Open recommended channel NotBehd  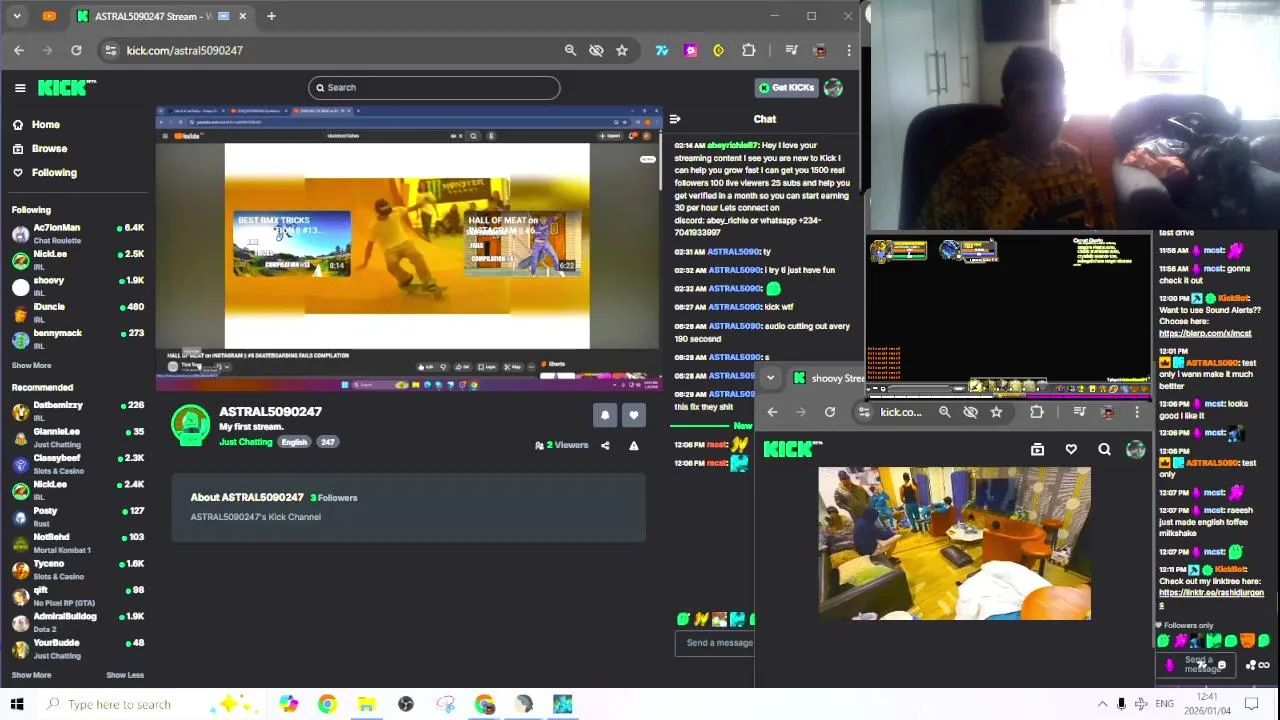pyautogui.click(x=78, y=542)
